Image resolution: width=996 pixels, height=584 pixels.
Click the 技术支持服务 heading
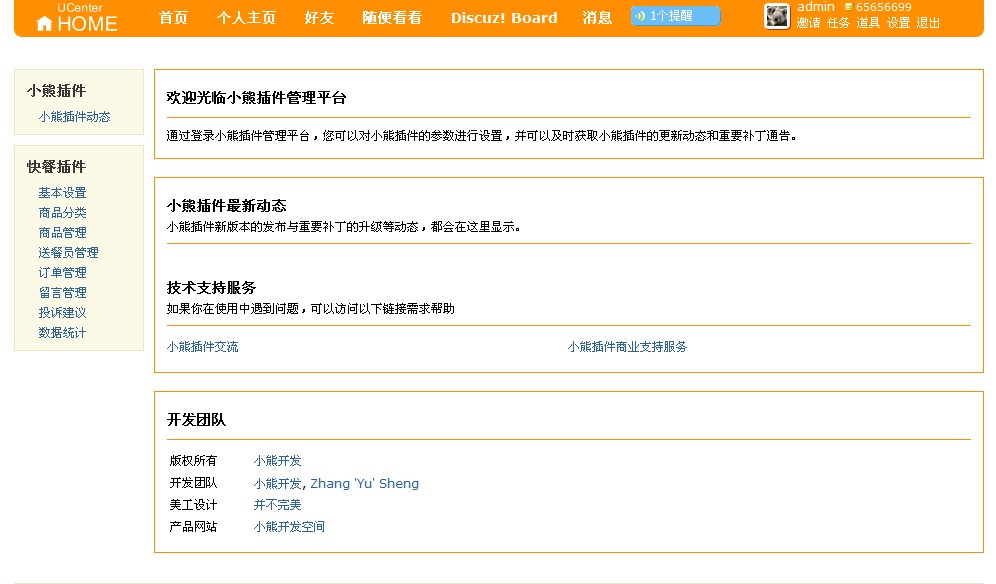click(x=212, y=288)
